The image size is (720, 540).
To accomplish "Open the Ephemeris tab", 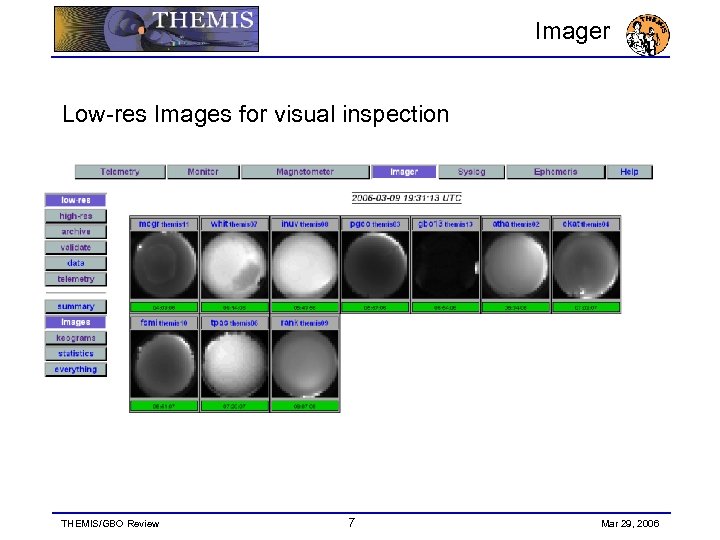I will [555, 172].
